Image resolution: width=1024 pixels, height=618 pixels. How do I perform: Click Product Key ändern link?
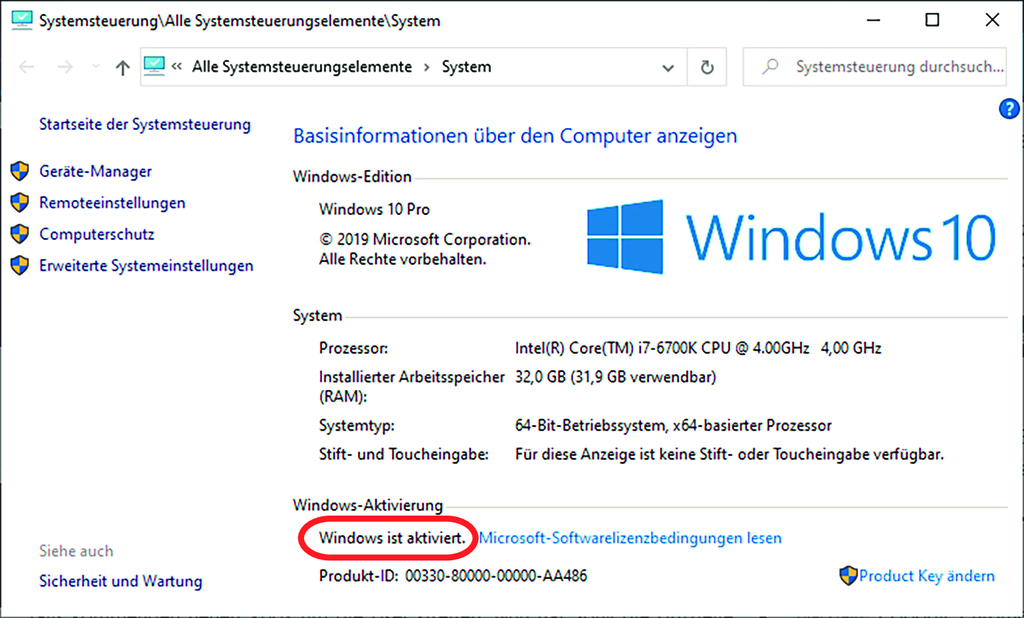[x=927, y=576]
